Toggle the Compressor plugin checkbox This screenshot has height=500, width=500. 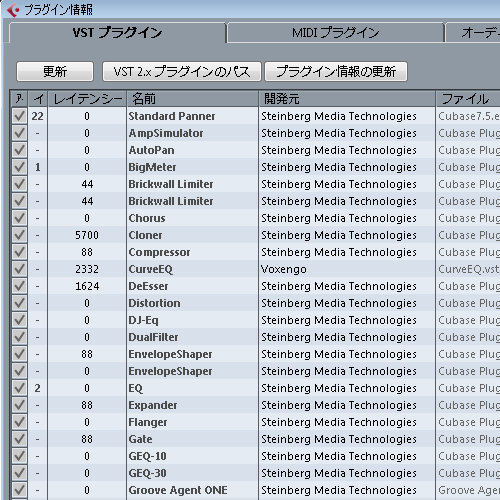[19, 252]
